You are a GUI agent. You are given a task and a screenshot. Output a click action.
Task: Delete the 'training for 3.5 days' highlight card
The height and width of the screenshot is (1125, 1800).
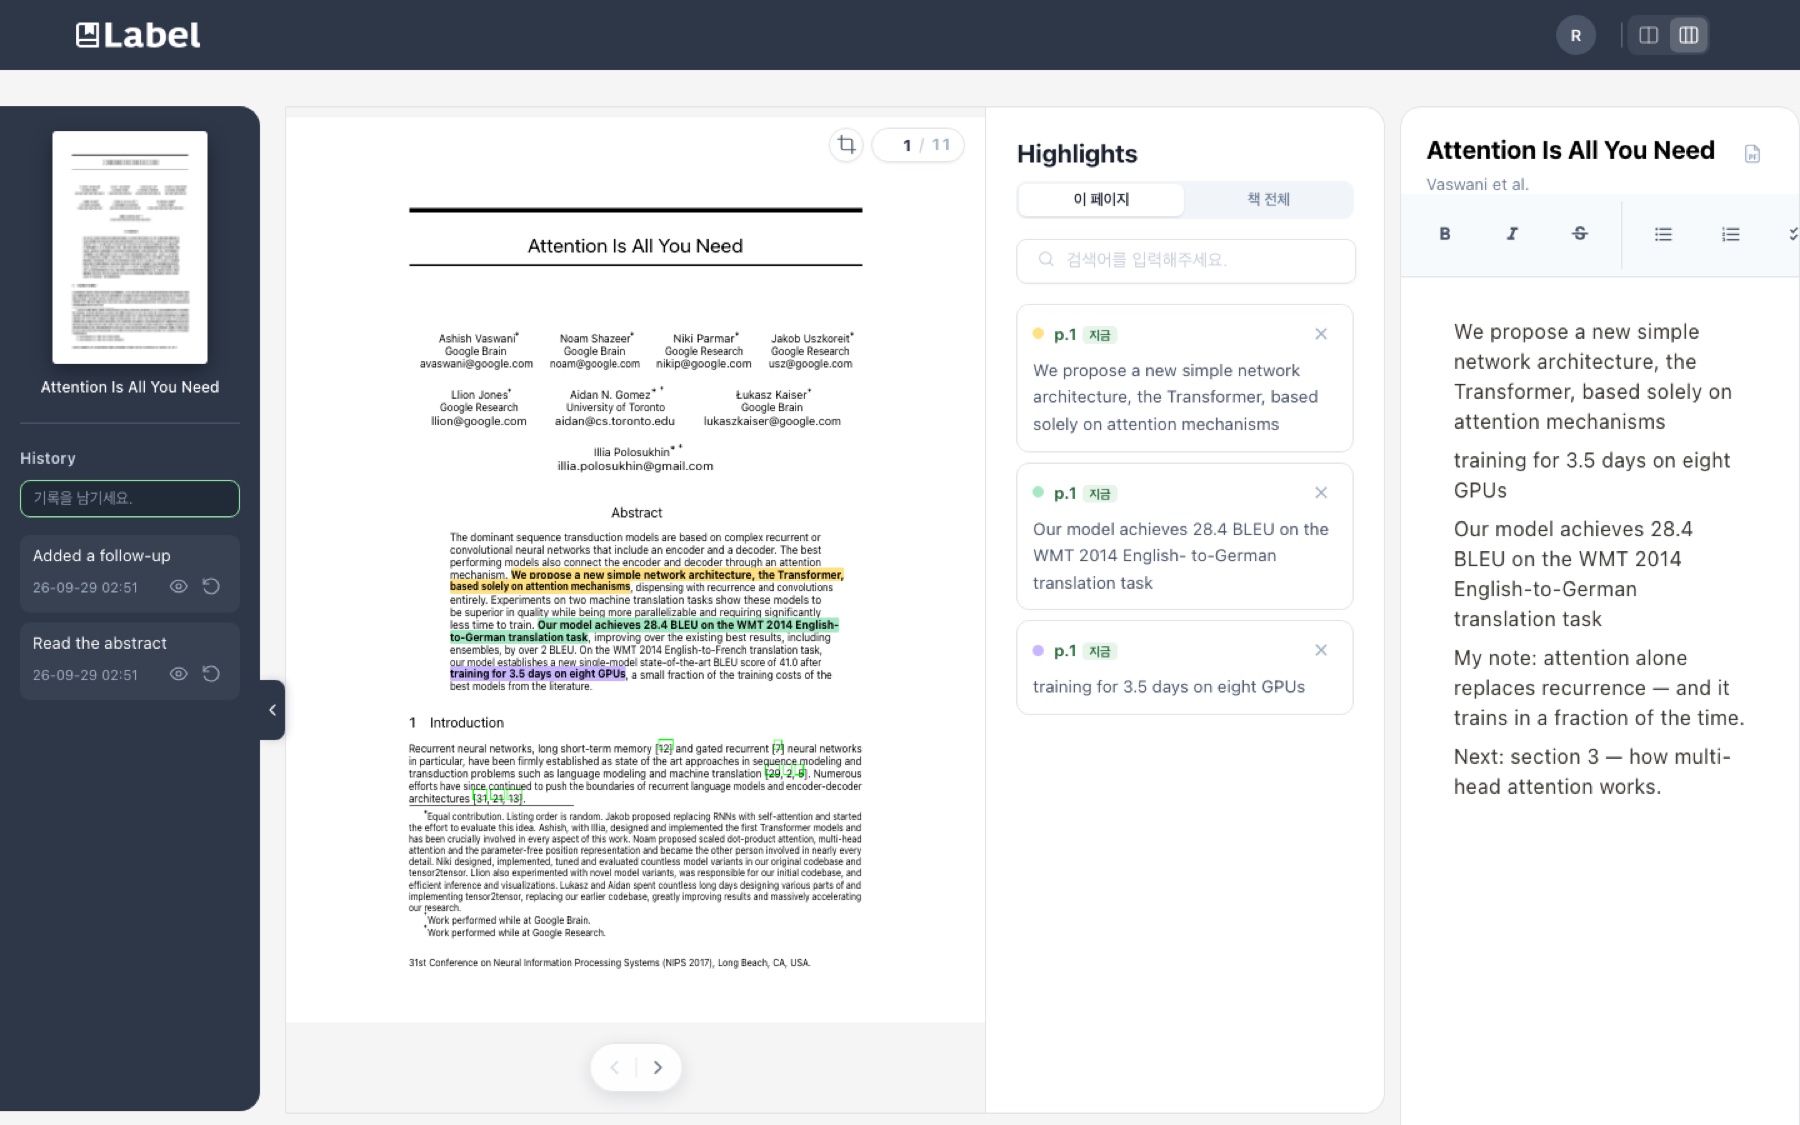[1321, 650]
